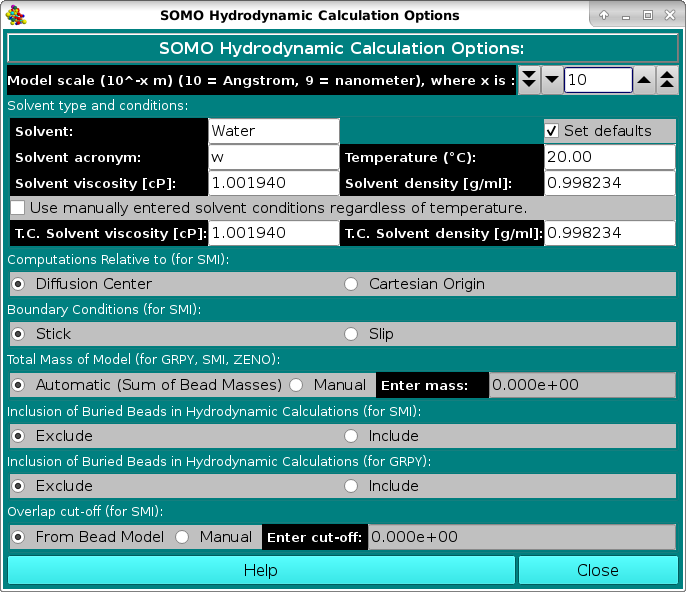The image size is (686, 592).
Task: Click the SOMO application icon in title bar
Action: pyautogui.click(x=16, y=15)
